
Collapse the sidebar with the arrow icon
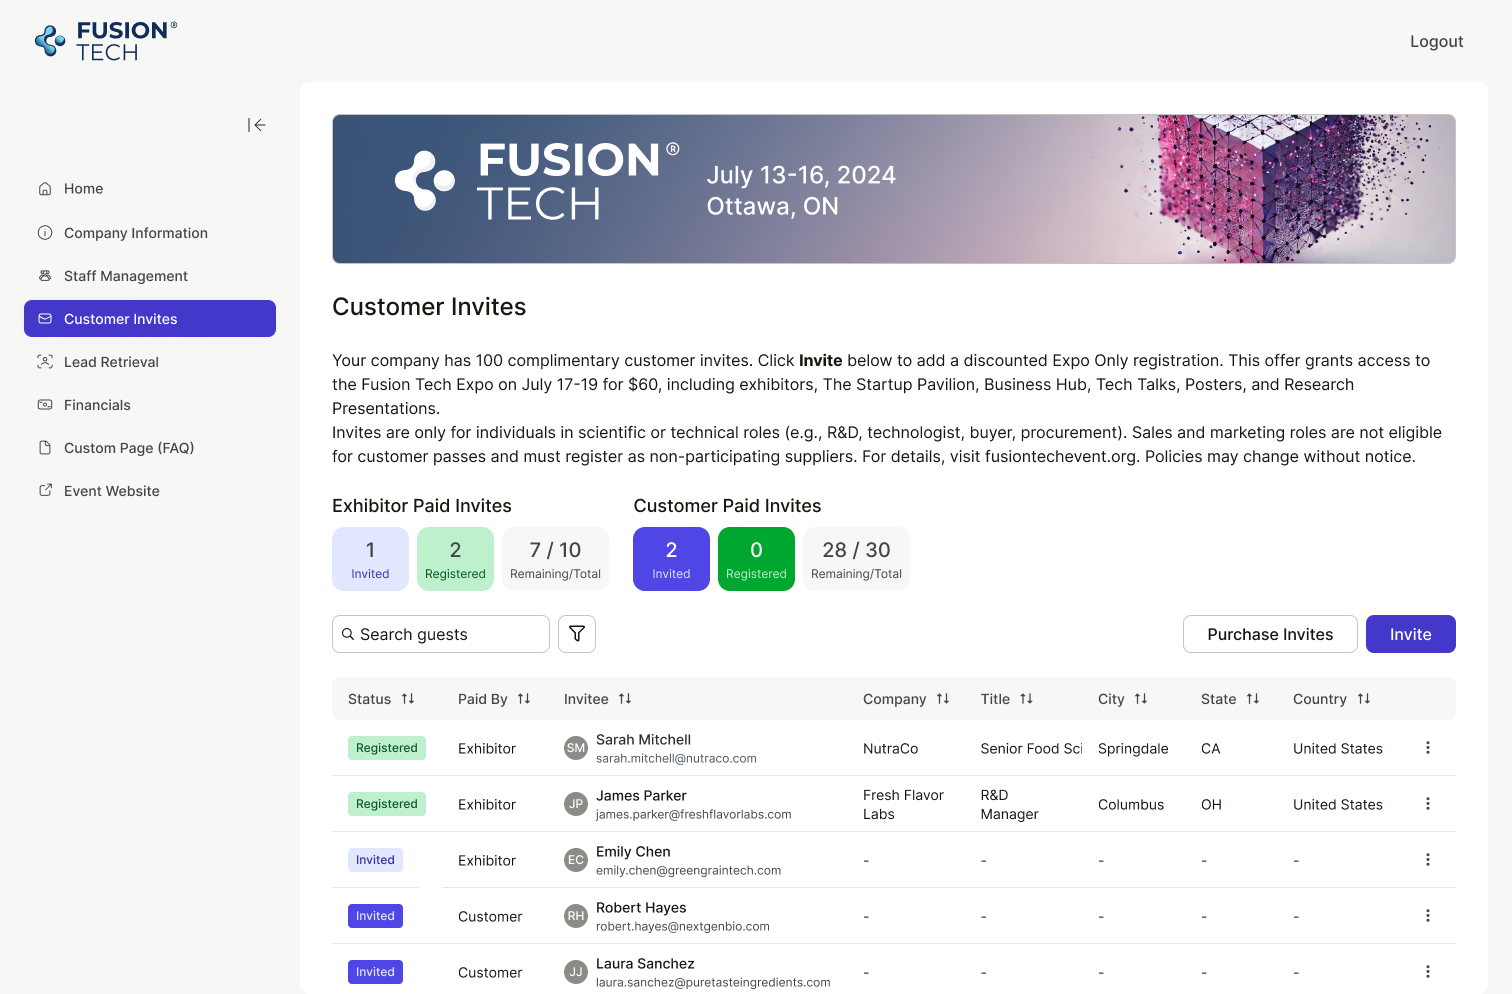point(257,125)
